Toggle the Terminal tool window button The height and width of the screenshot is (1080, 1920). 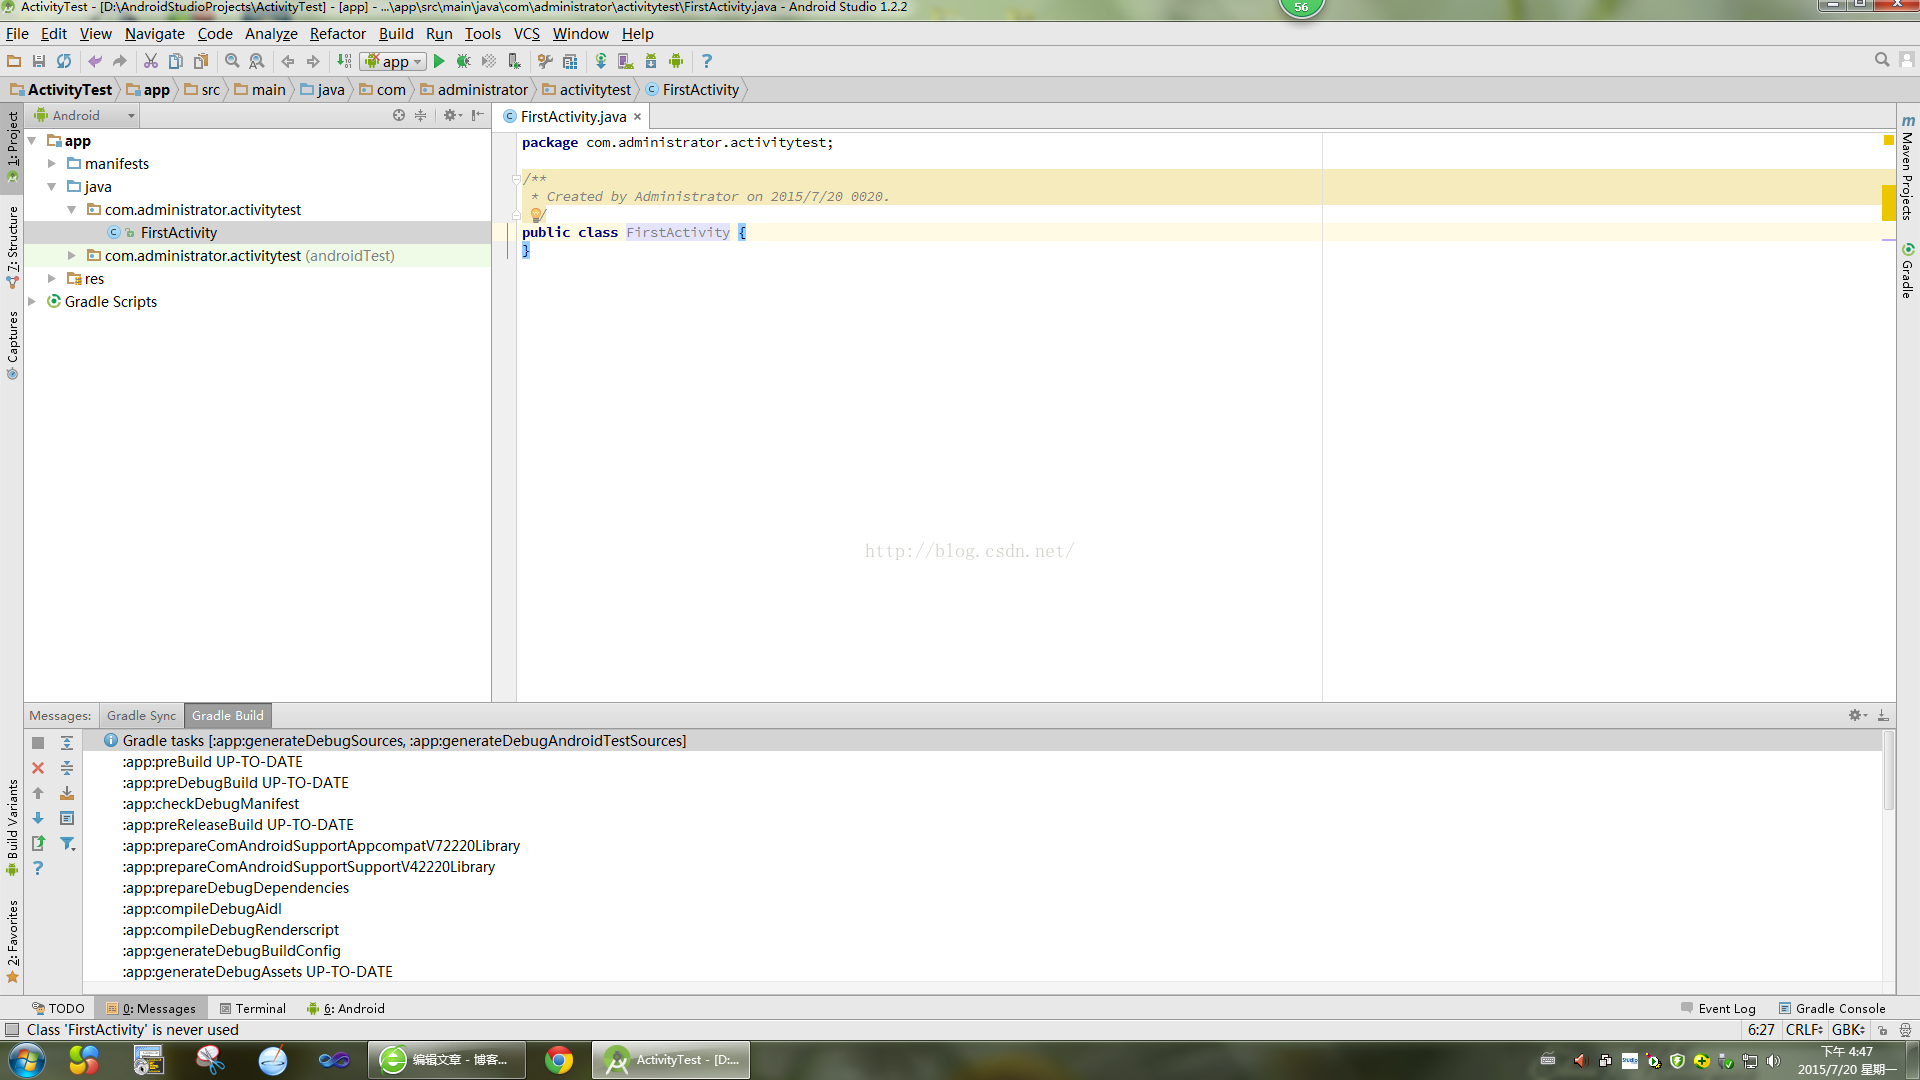coord(253,1008)
